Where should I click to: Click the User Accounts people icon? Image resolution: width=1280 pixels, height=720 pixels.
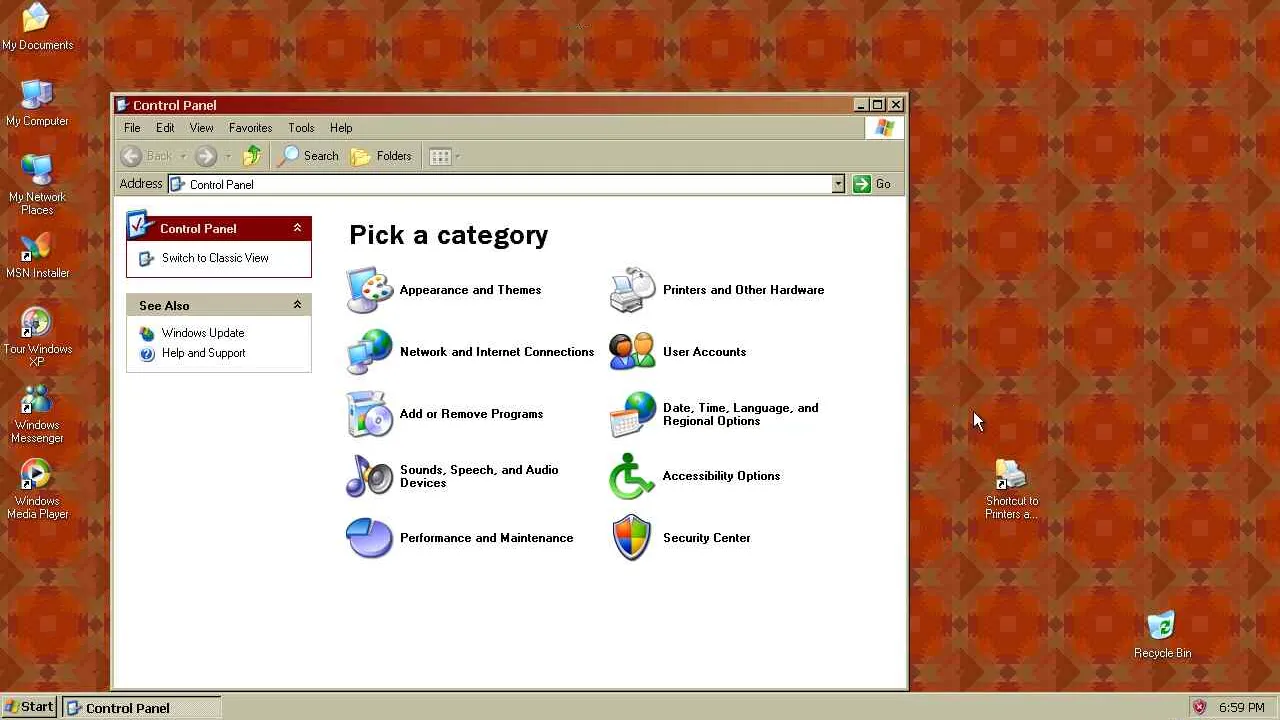pos(633,352)
